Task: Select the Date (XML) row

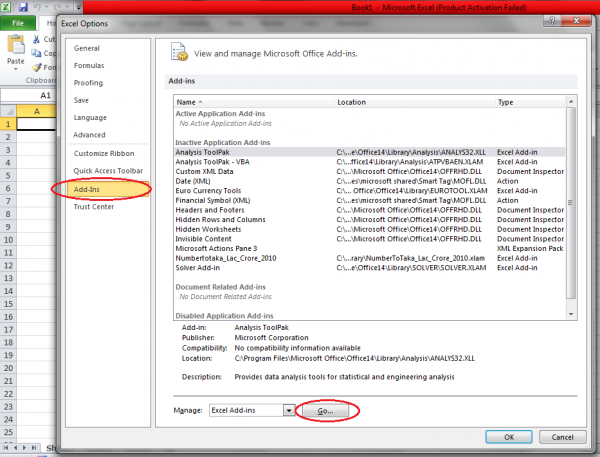Action: (x=370, y=181)
